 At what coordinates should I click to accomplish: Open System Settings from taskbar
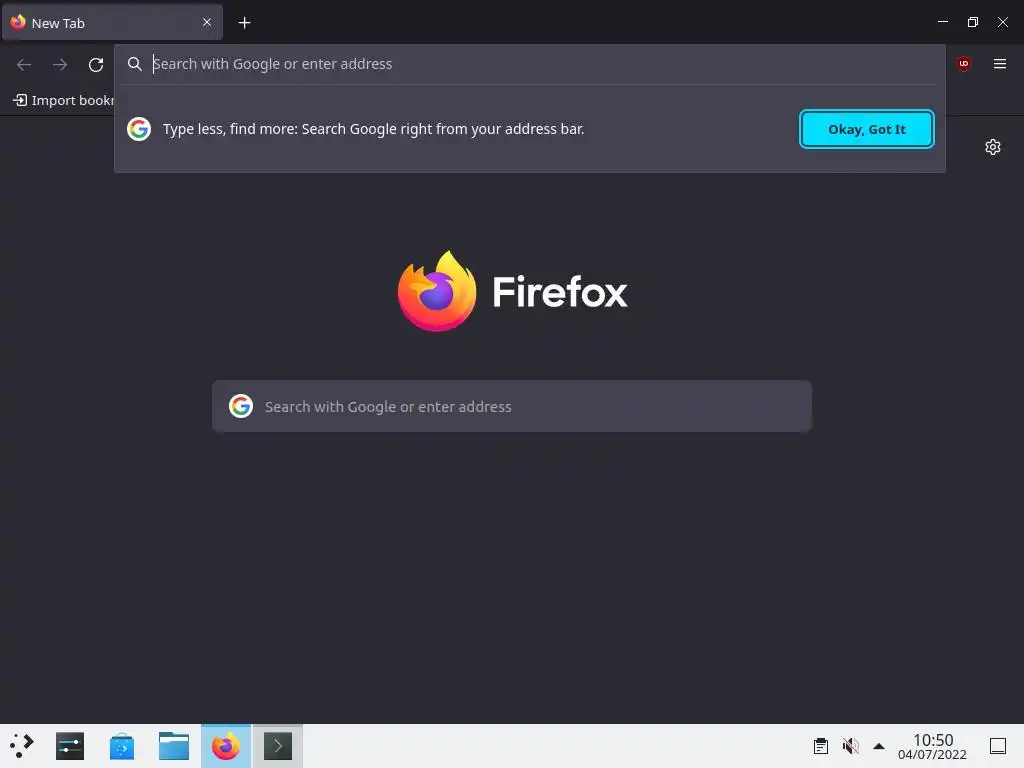coord(70,746)
